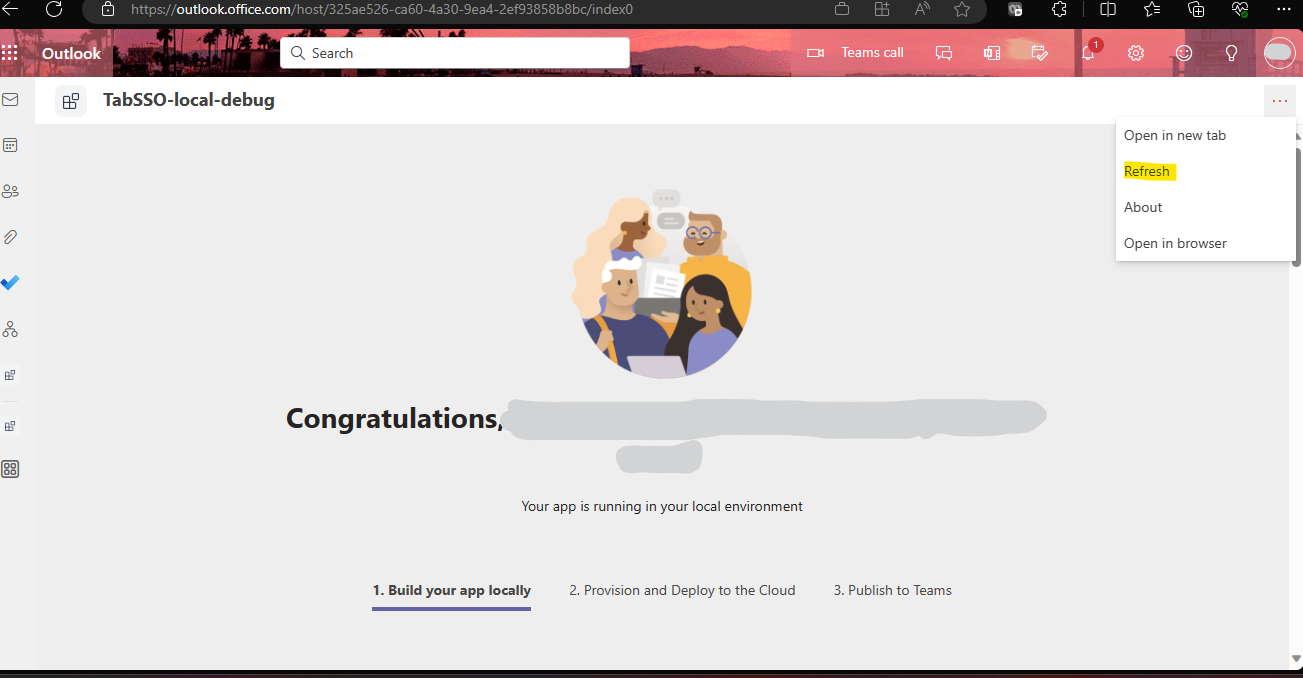Switch to Provision and Deploy to the Cloud

click(x=681, y=590)
